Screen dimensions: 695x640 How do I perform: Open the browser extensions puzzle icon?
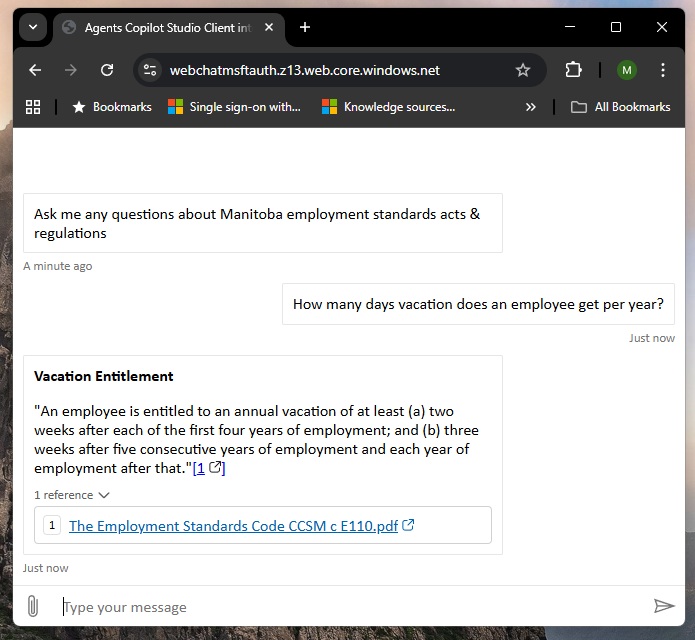573,70
